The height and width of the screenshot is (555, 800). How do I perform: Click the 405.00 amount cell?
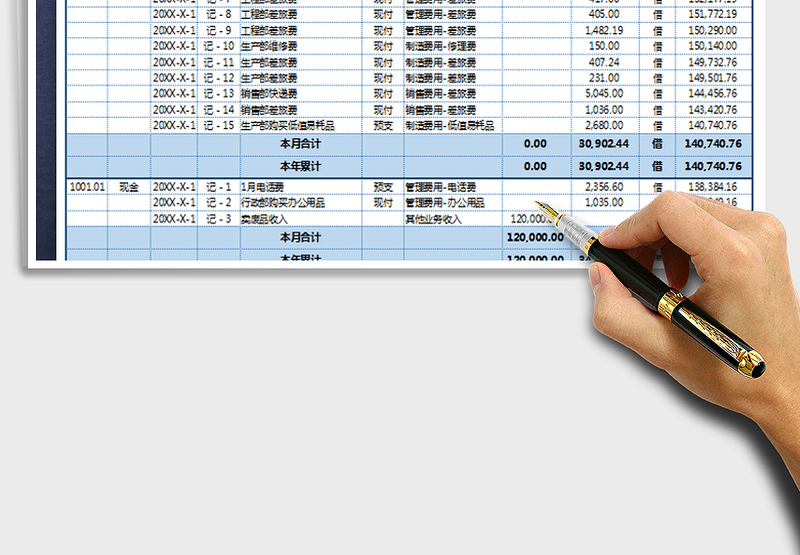pos(603,14)
